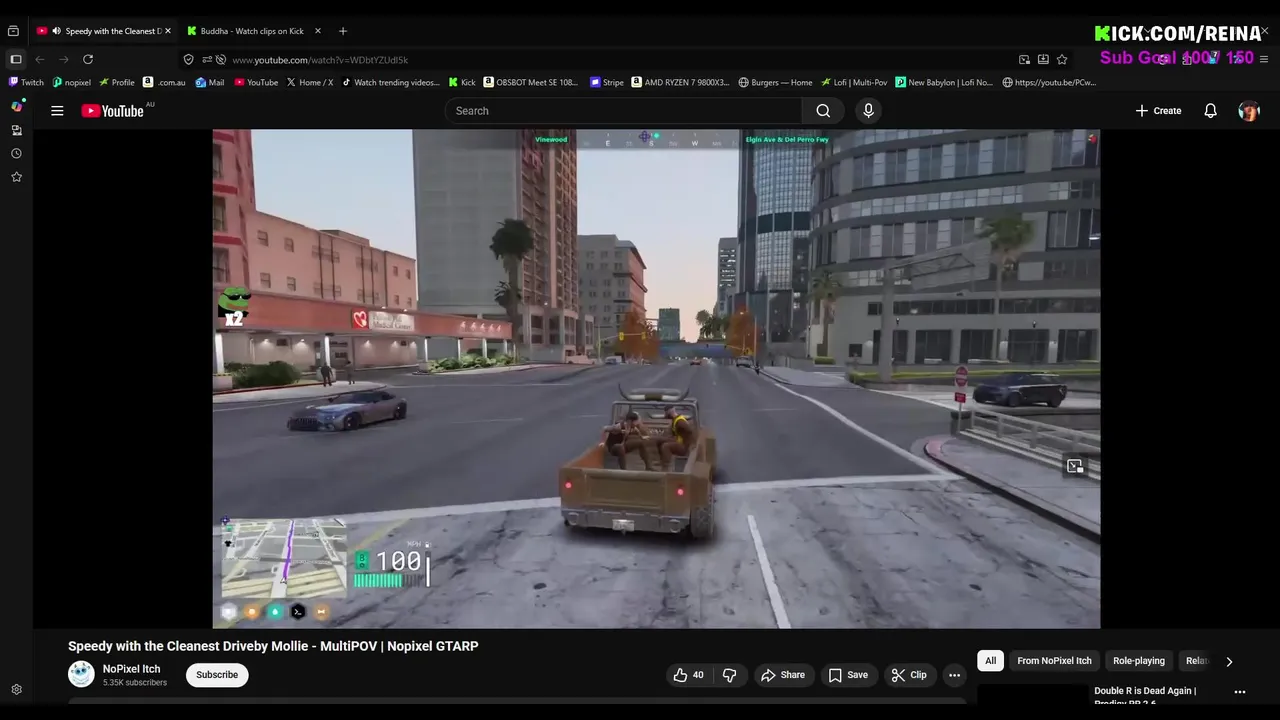
Task: Click the Save button
Action: click(848, 675)
